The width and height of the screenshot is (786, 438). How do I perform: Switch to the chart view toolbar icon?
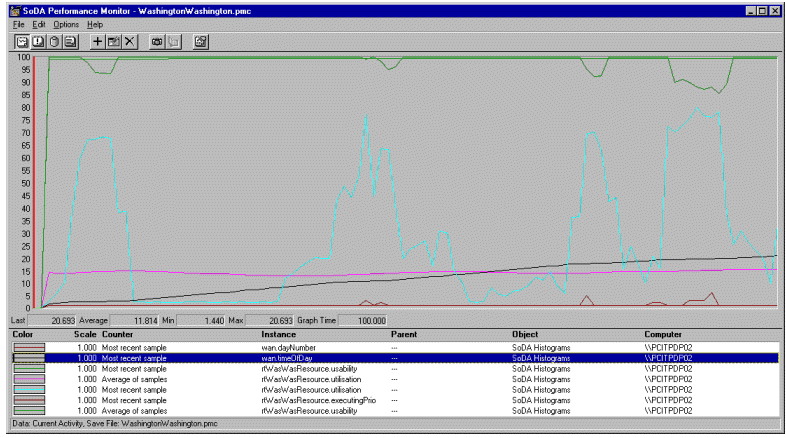click(22, 42)
